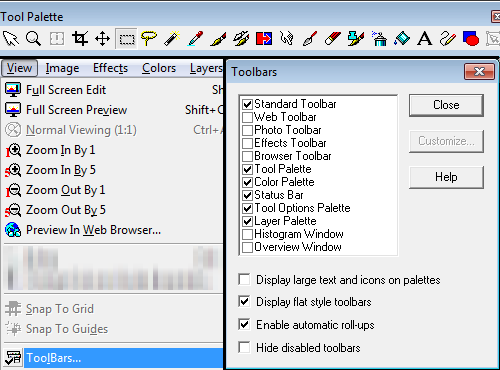Screen dimensions: 500x370
Task: Select the Magic Wand tool
Action: (172, 39)
